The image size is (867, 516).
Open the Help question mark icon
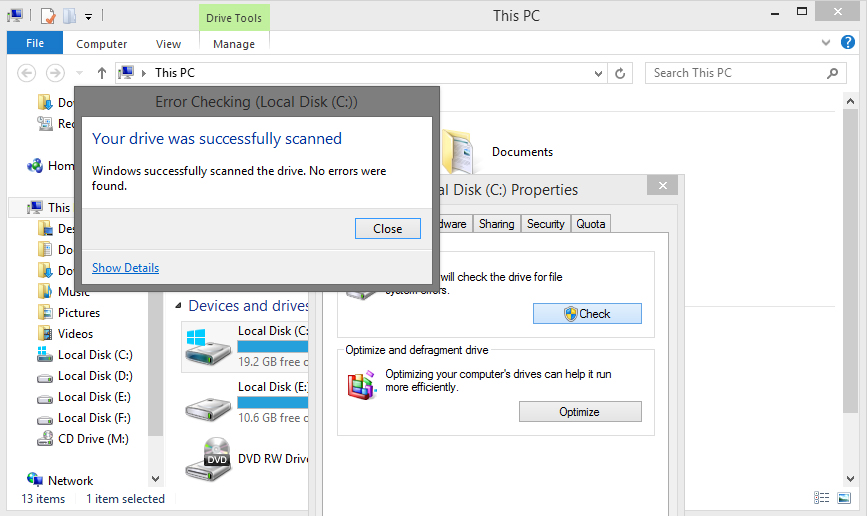847,43
